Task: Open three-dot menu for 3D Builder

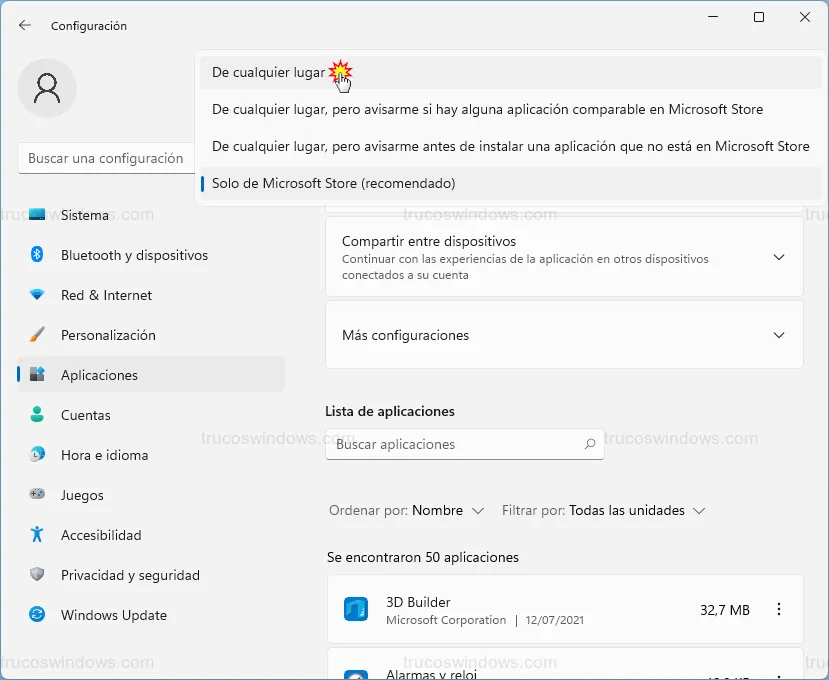Action: (x=779, y=610)
